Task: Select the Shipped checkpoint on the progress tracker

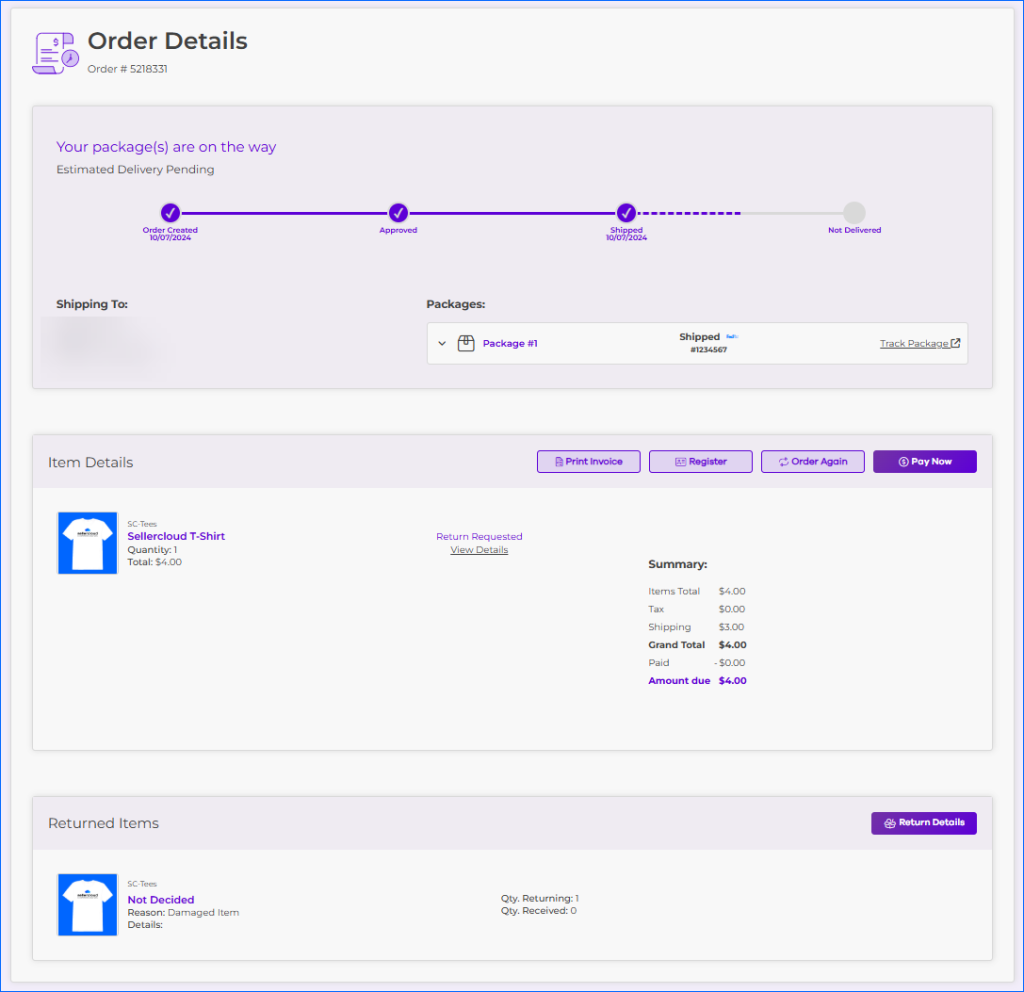Action: coord(626,213)
